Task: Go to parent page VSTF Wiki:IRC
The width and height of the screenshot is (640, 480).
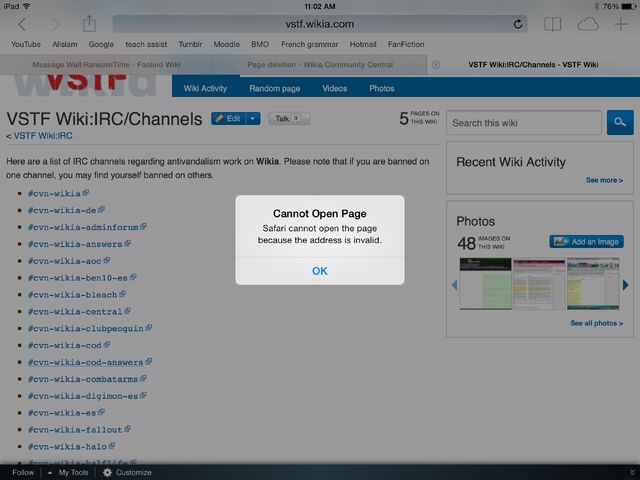Action: coord(43,136)
